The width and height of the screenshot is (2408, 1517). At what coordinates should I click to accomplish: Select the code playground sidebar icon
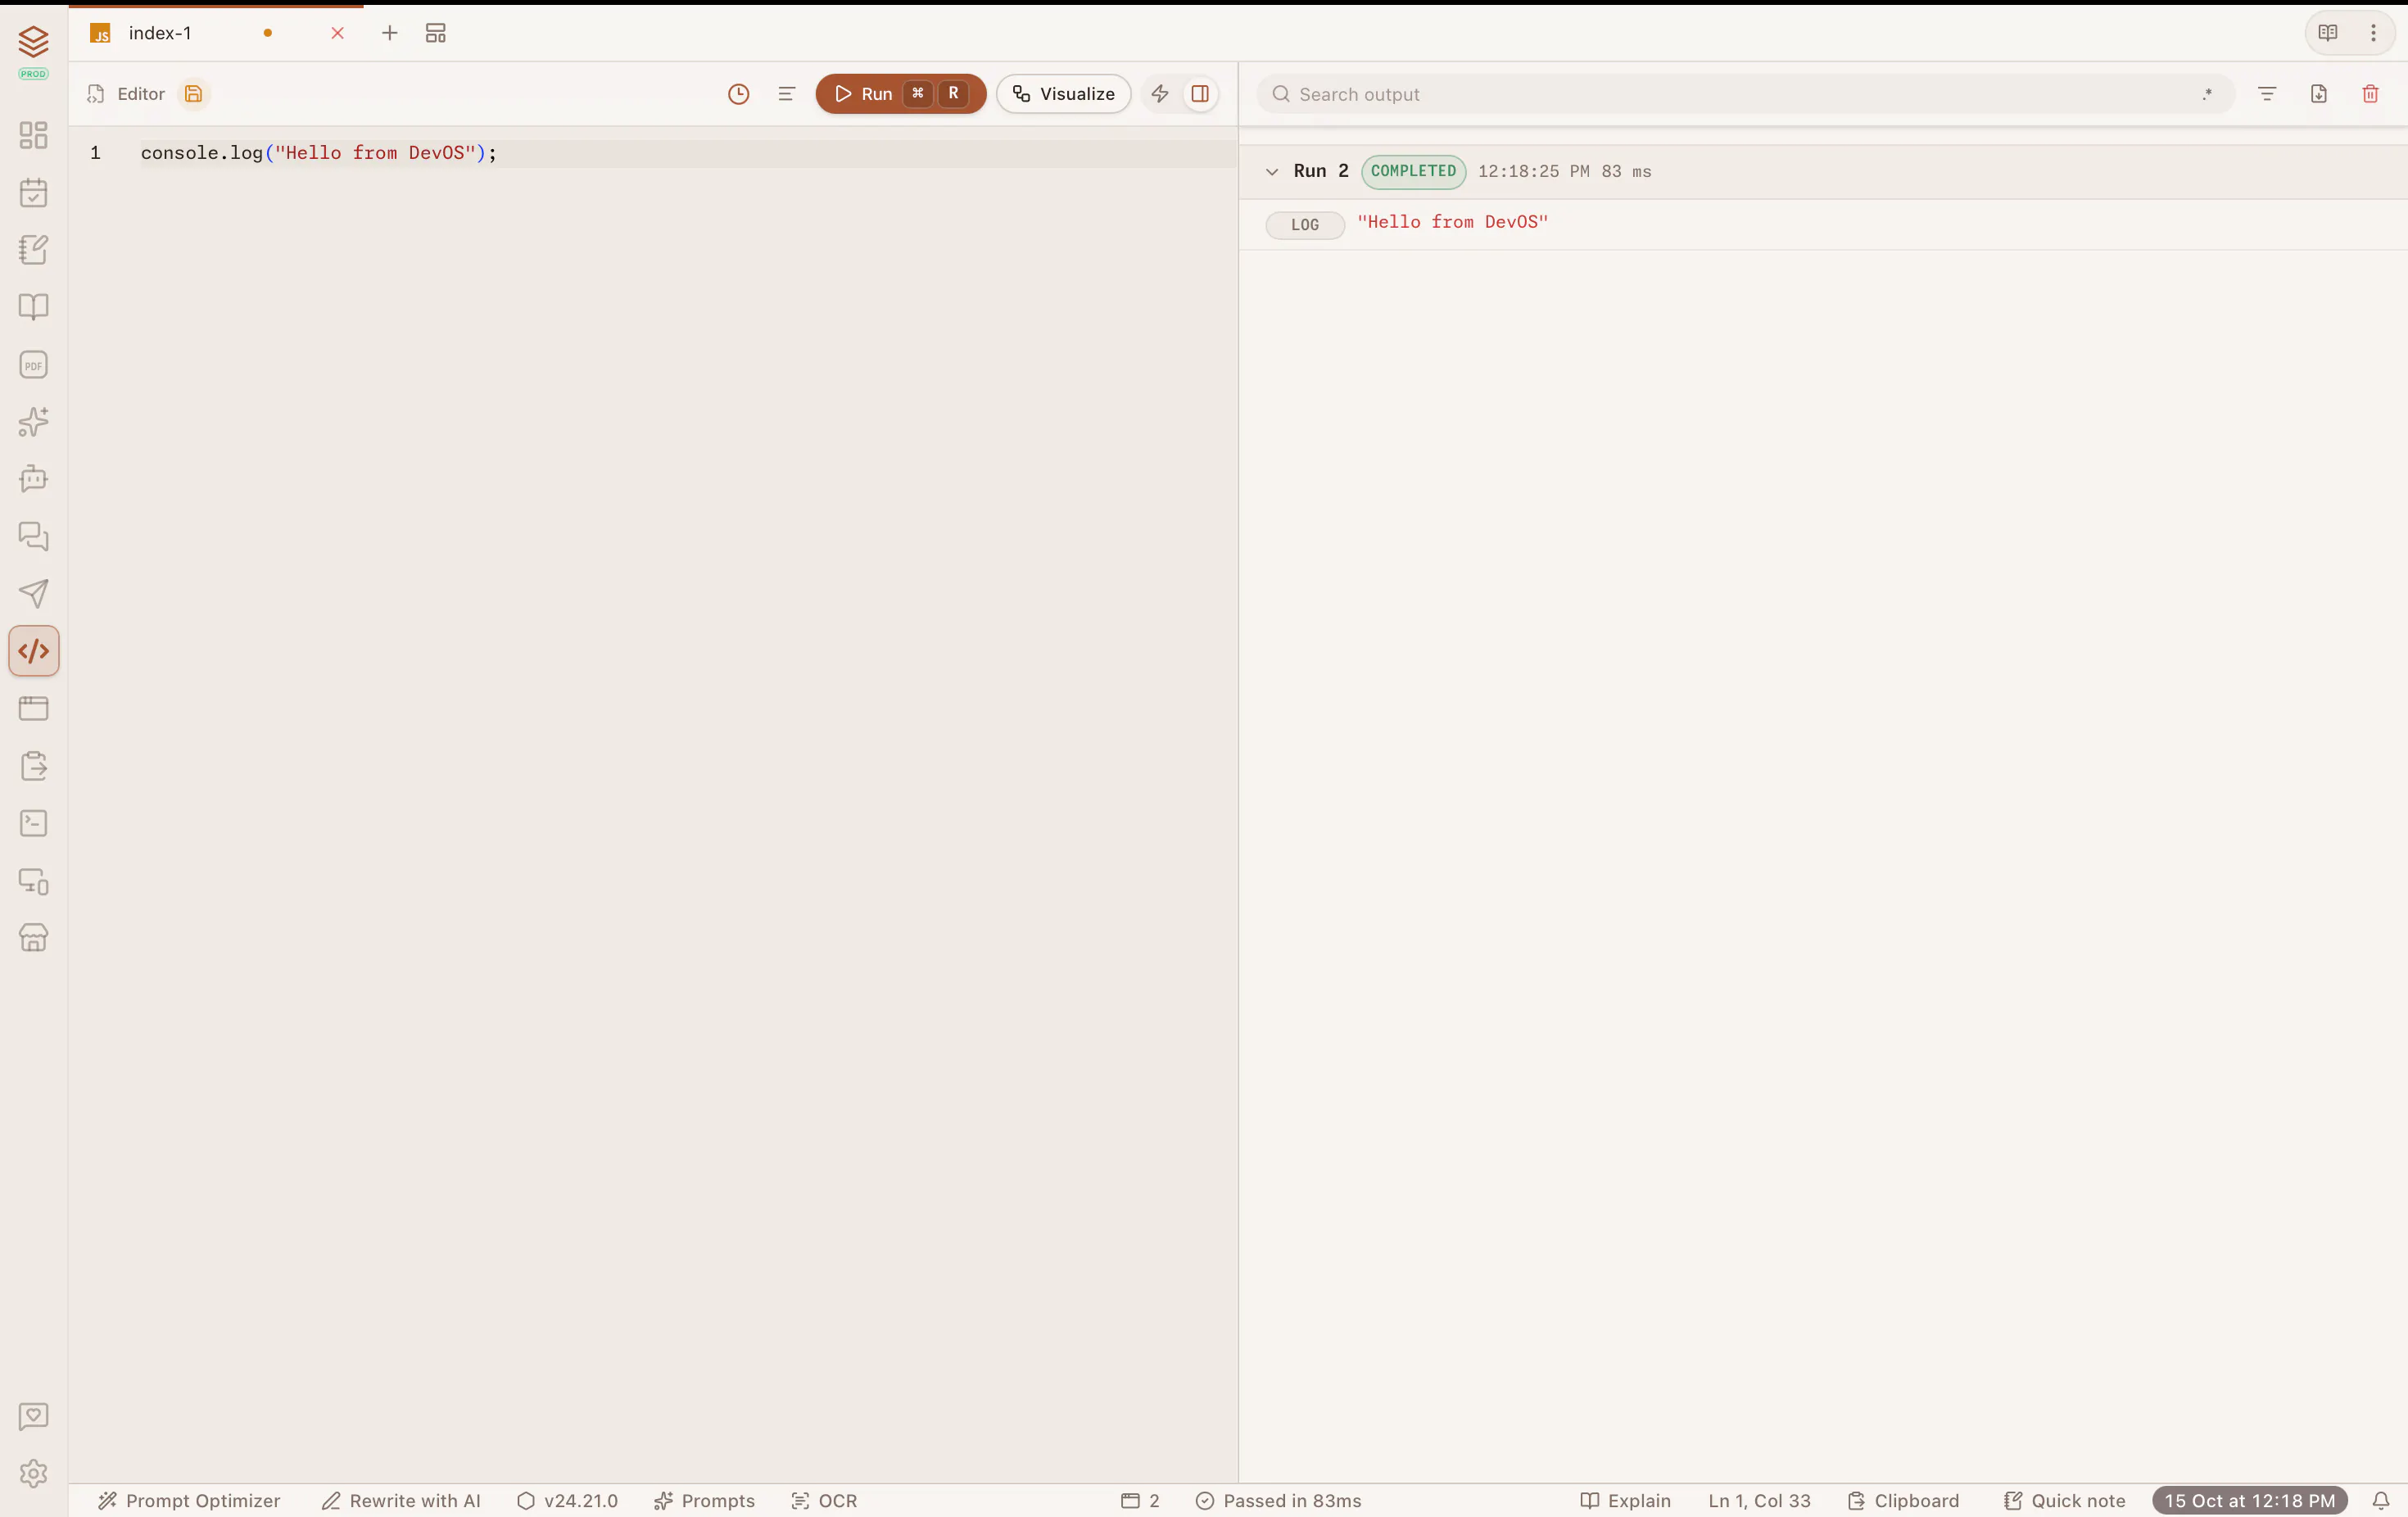click(33, 651)
